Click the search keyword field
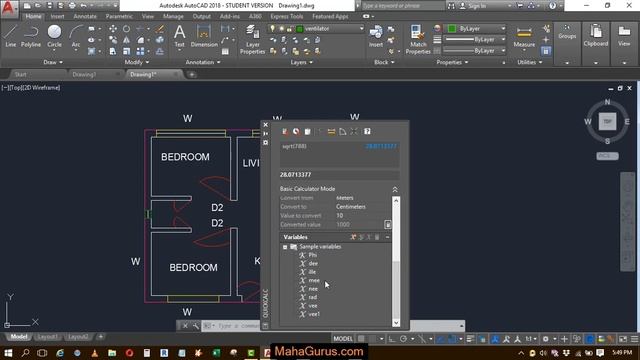640x360 pixels. click(x=402, y=6)
